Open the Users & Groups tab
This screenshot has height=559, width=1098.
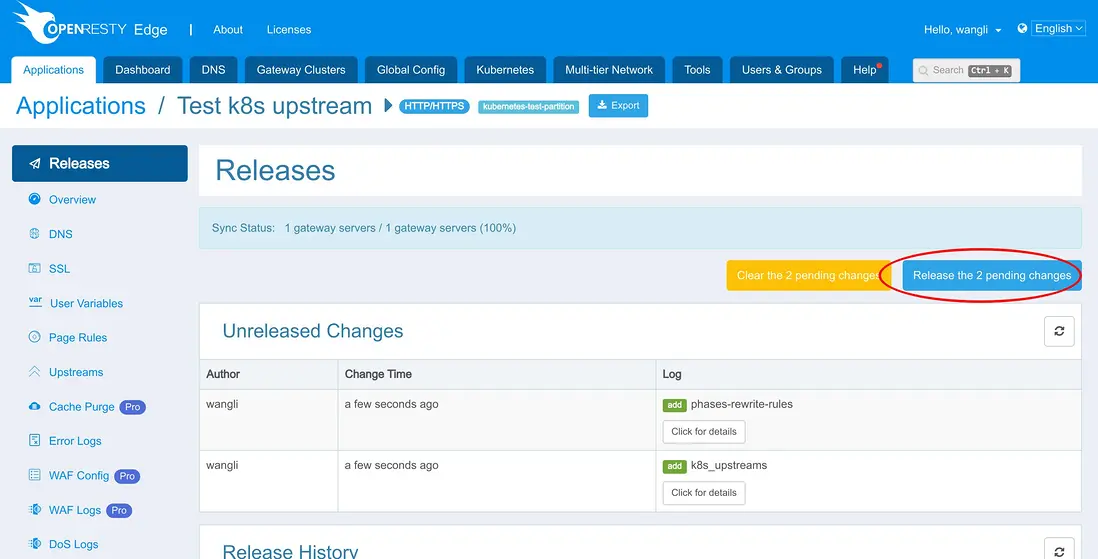(x=781, y=70)
